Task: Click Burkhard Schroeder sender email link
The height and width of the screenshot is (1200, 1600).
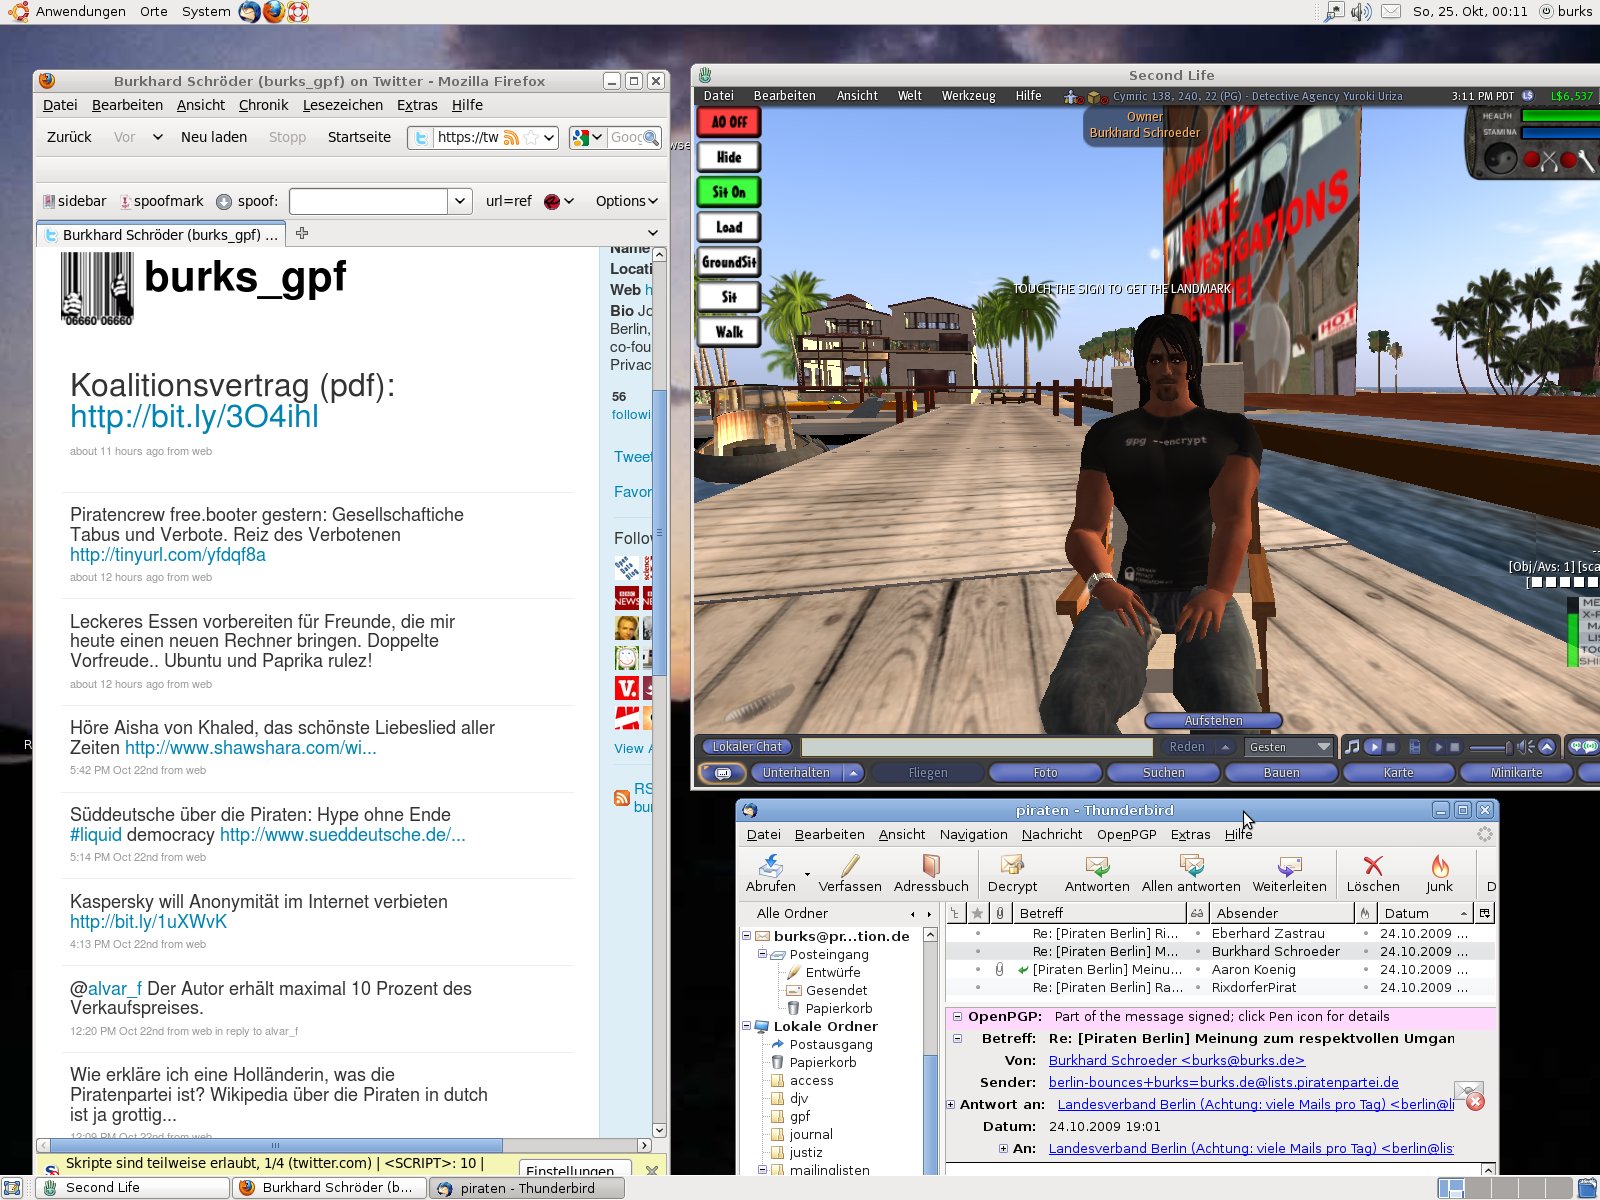Action: pyautogui.click(x=1177, y=1060)
